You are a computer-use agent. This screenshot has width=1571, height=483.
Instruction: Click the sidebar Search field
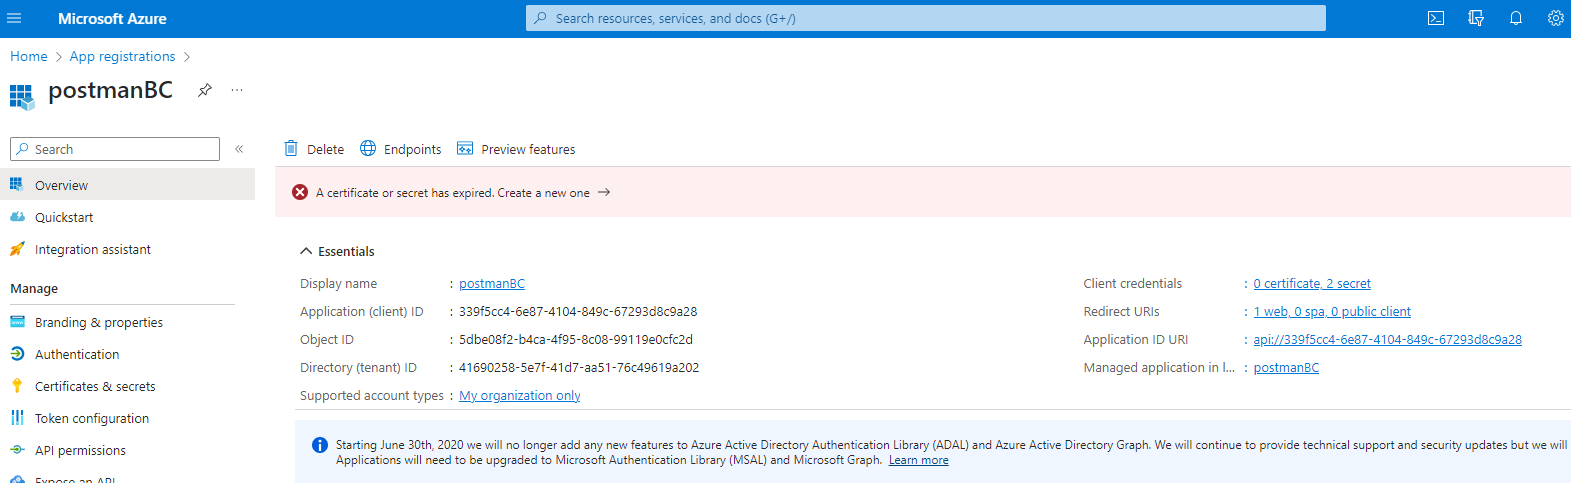(x=115, y=149)
